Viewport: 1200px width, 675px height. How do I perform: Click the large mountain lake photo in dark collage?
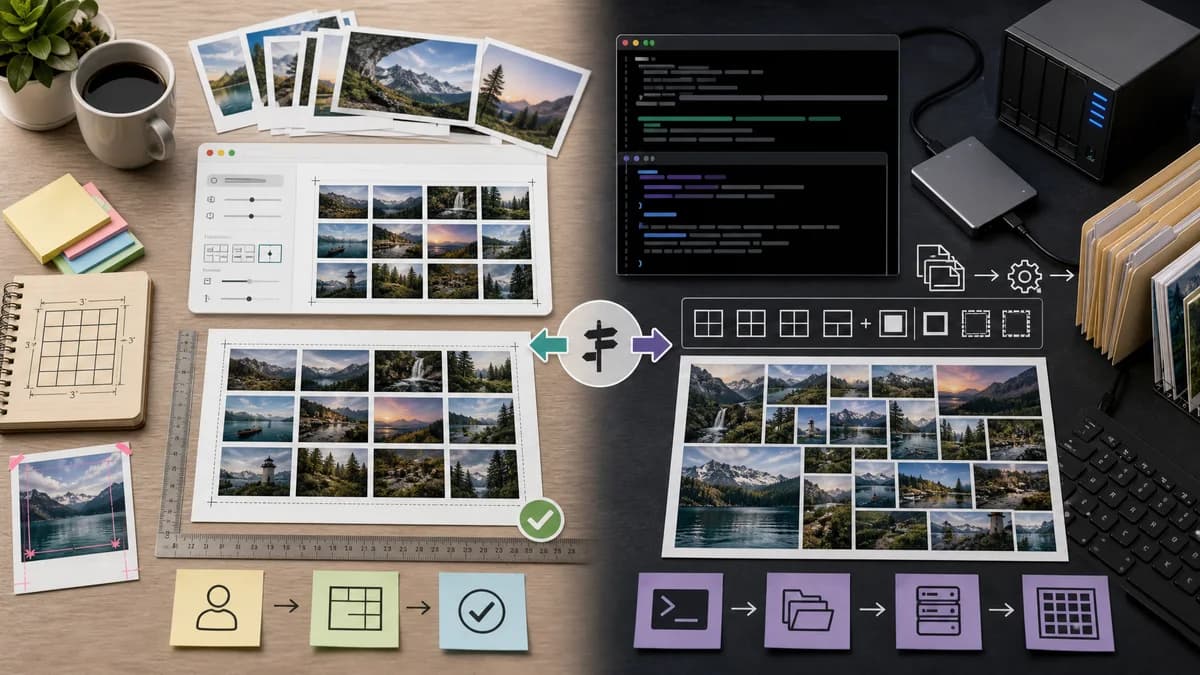point(738,497)
